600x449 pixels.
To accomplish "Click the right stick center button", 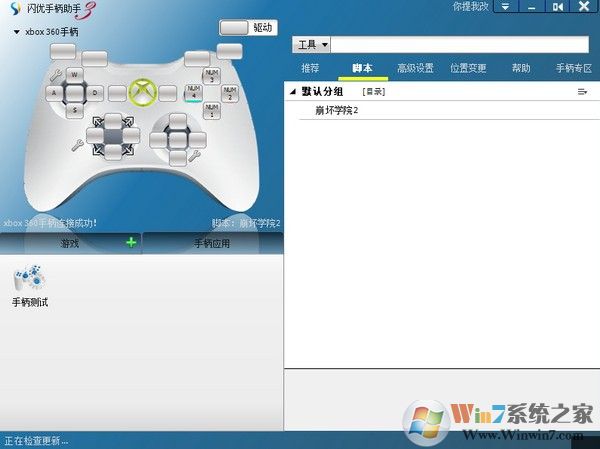I will point(178,140).
